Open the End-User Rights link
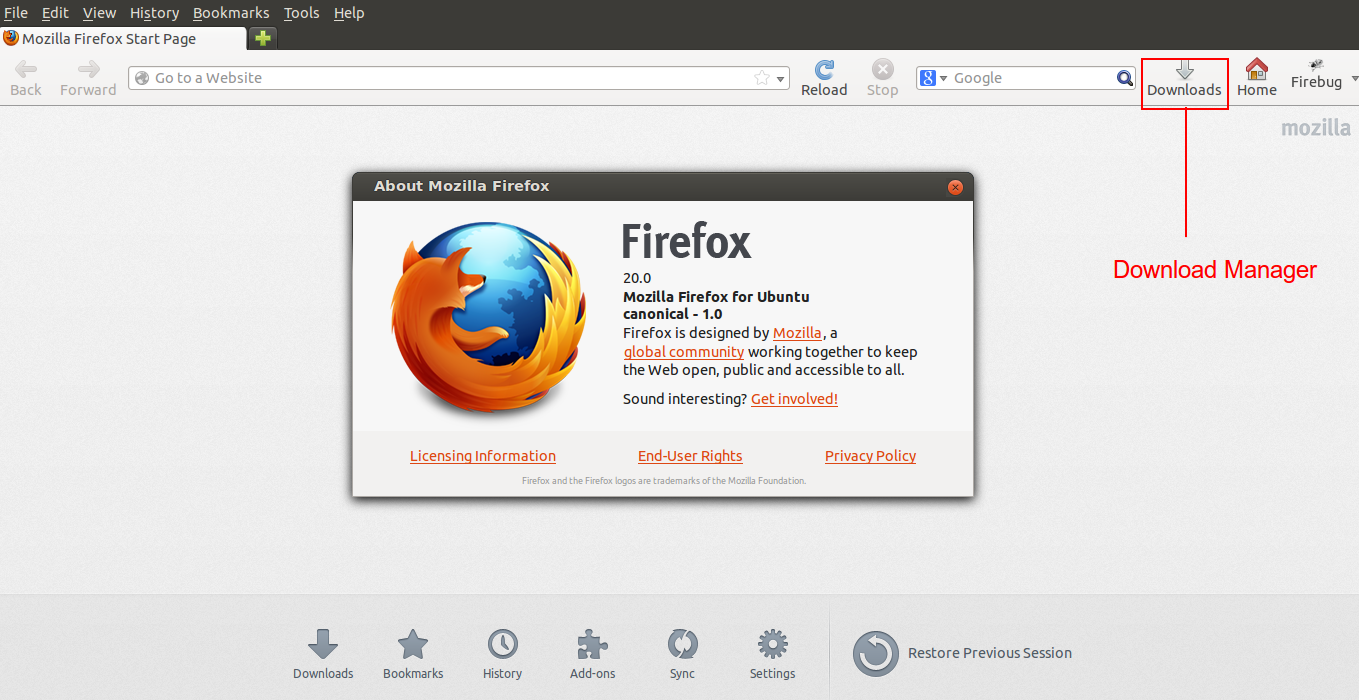The width and height of the screenshot is (1359, 700). (690, 456)
